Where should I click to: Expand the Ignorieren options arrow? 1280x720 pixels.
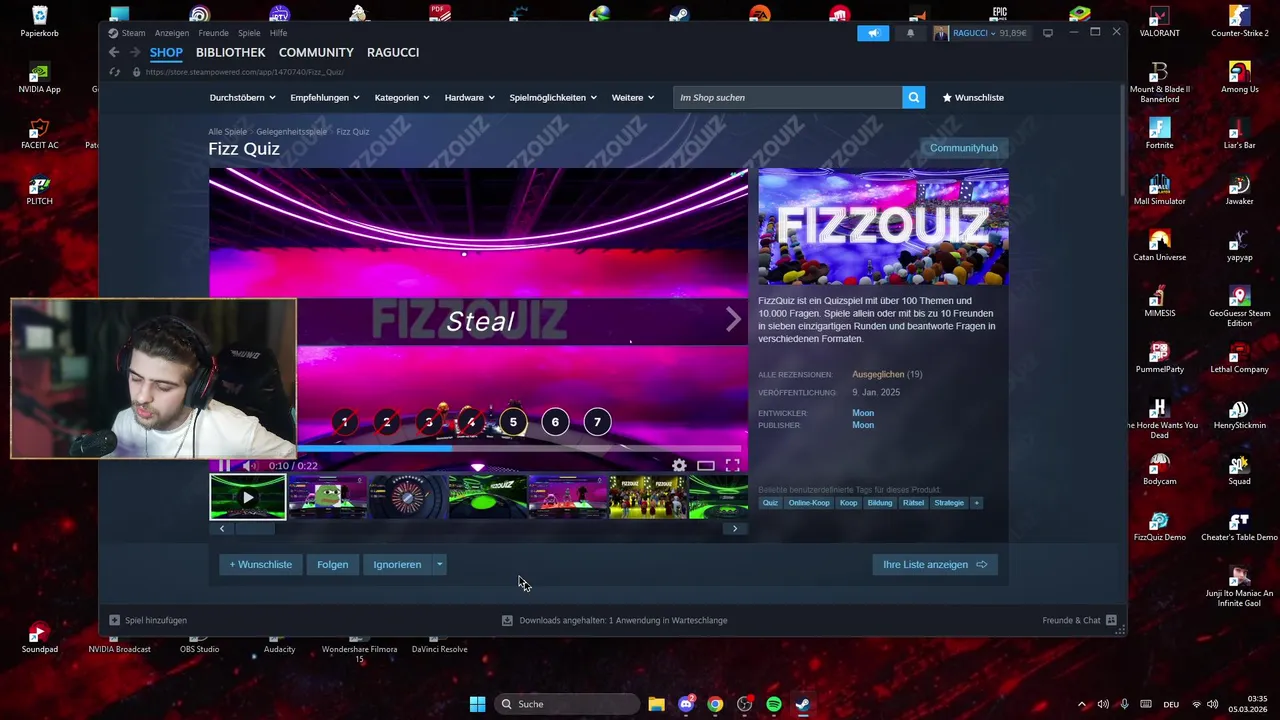click(x=439, y=565)
